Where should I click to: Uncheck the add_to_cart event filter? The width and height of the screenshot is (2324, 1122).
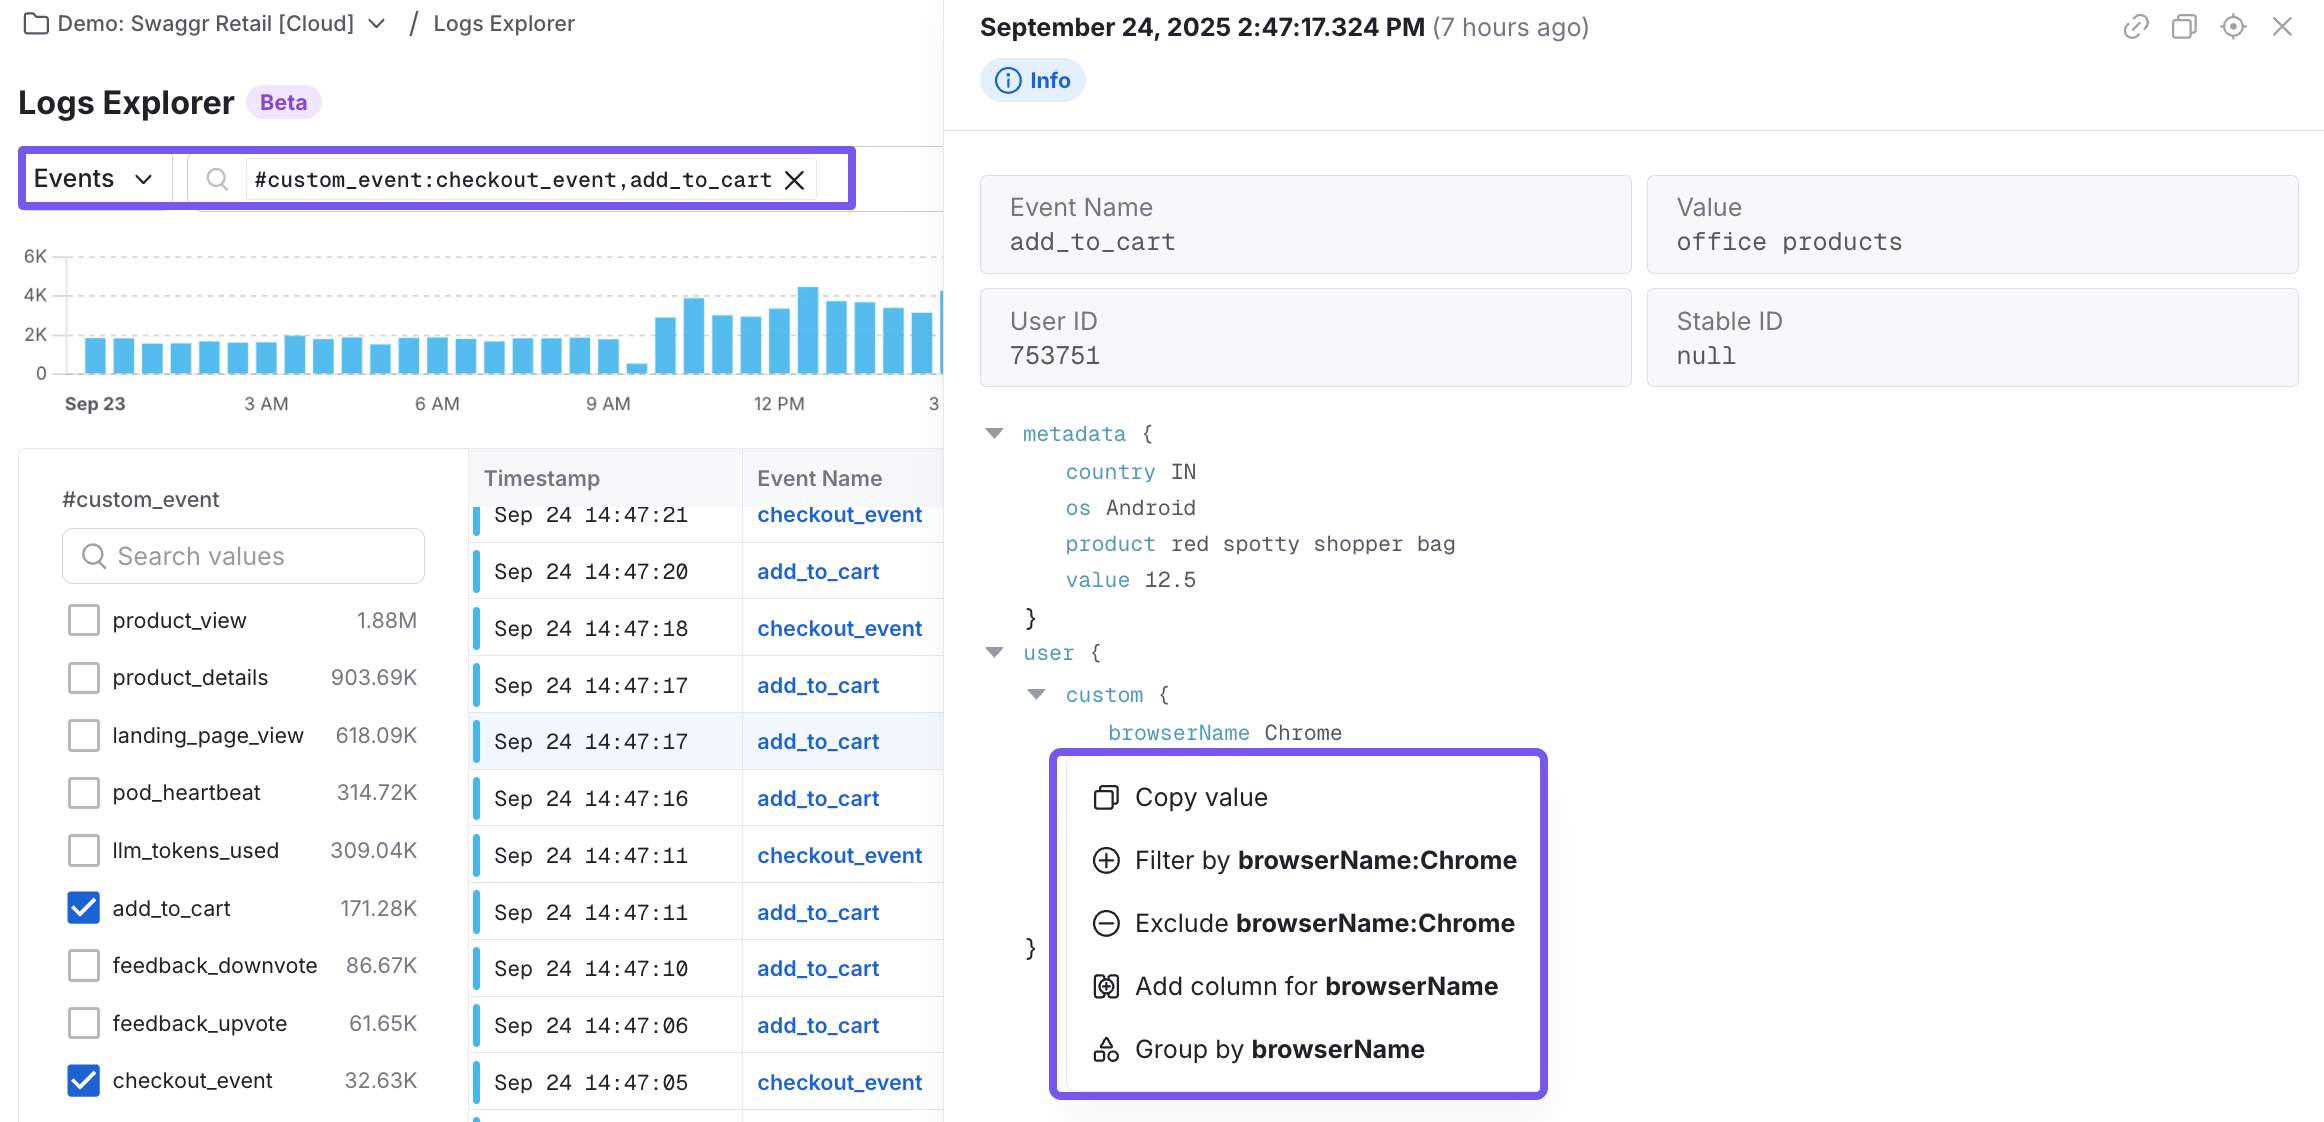point(84,908)
